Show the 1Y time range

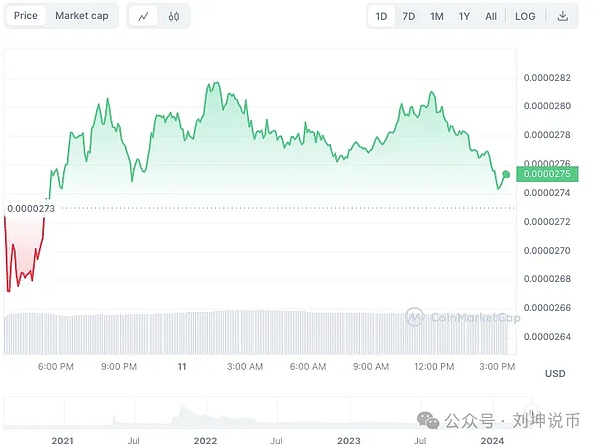point(464,16)
